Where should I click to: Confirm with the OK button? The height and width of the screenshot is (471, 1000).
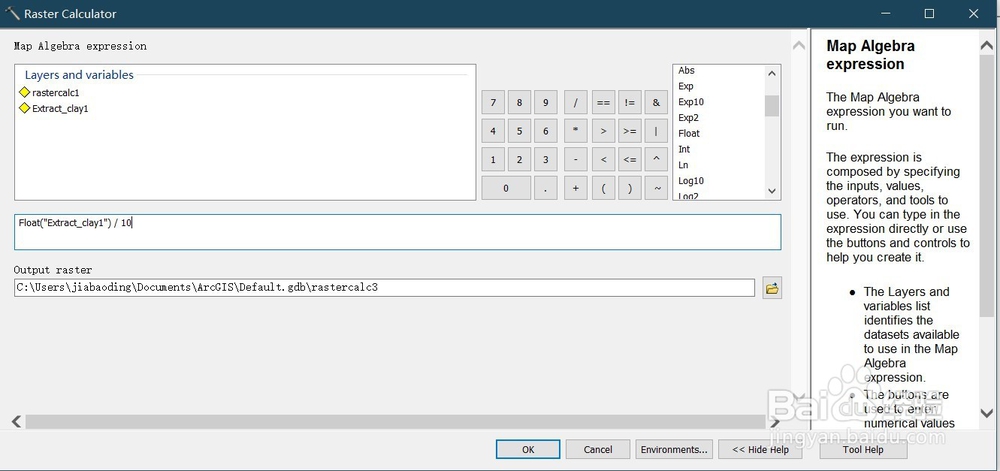pyautogui.click(x=528, y=449)
